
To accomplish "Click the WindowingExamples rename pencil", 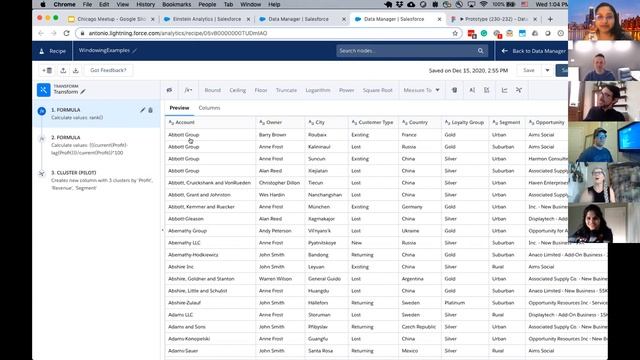I will coord(135,51).
